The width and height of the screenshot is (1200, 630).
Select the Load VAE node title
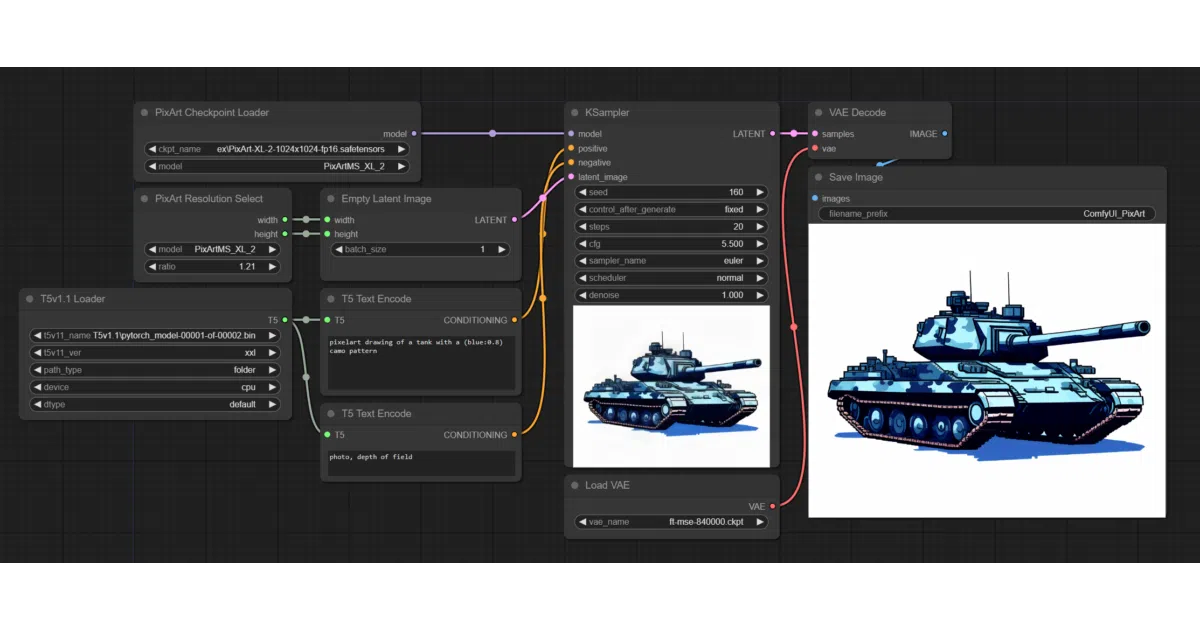608,485
